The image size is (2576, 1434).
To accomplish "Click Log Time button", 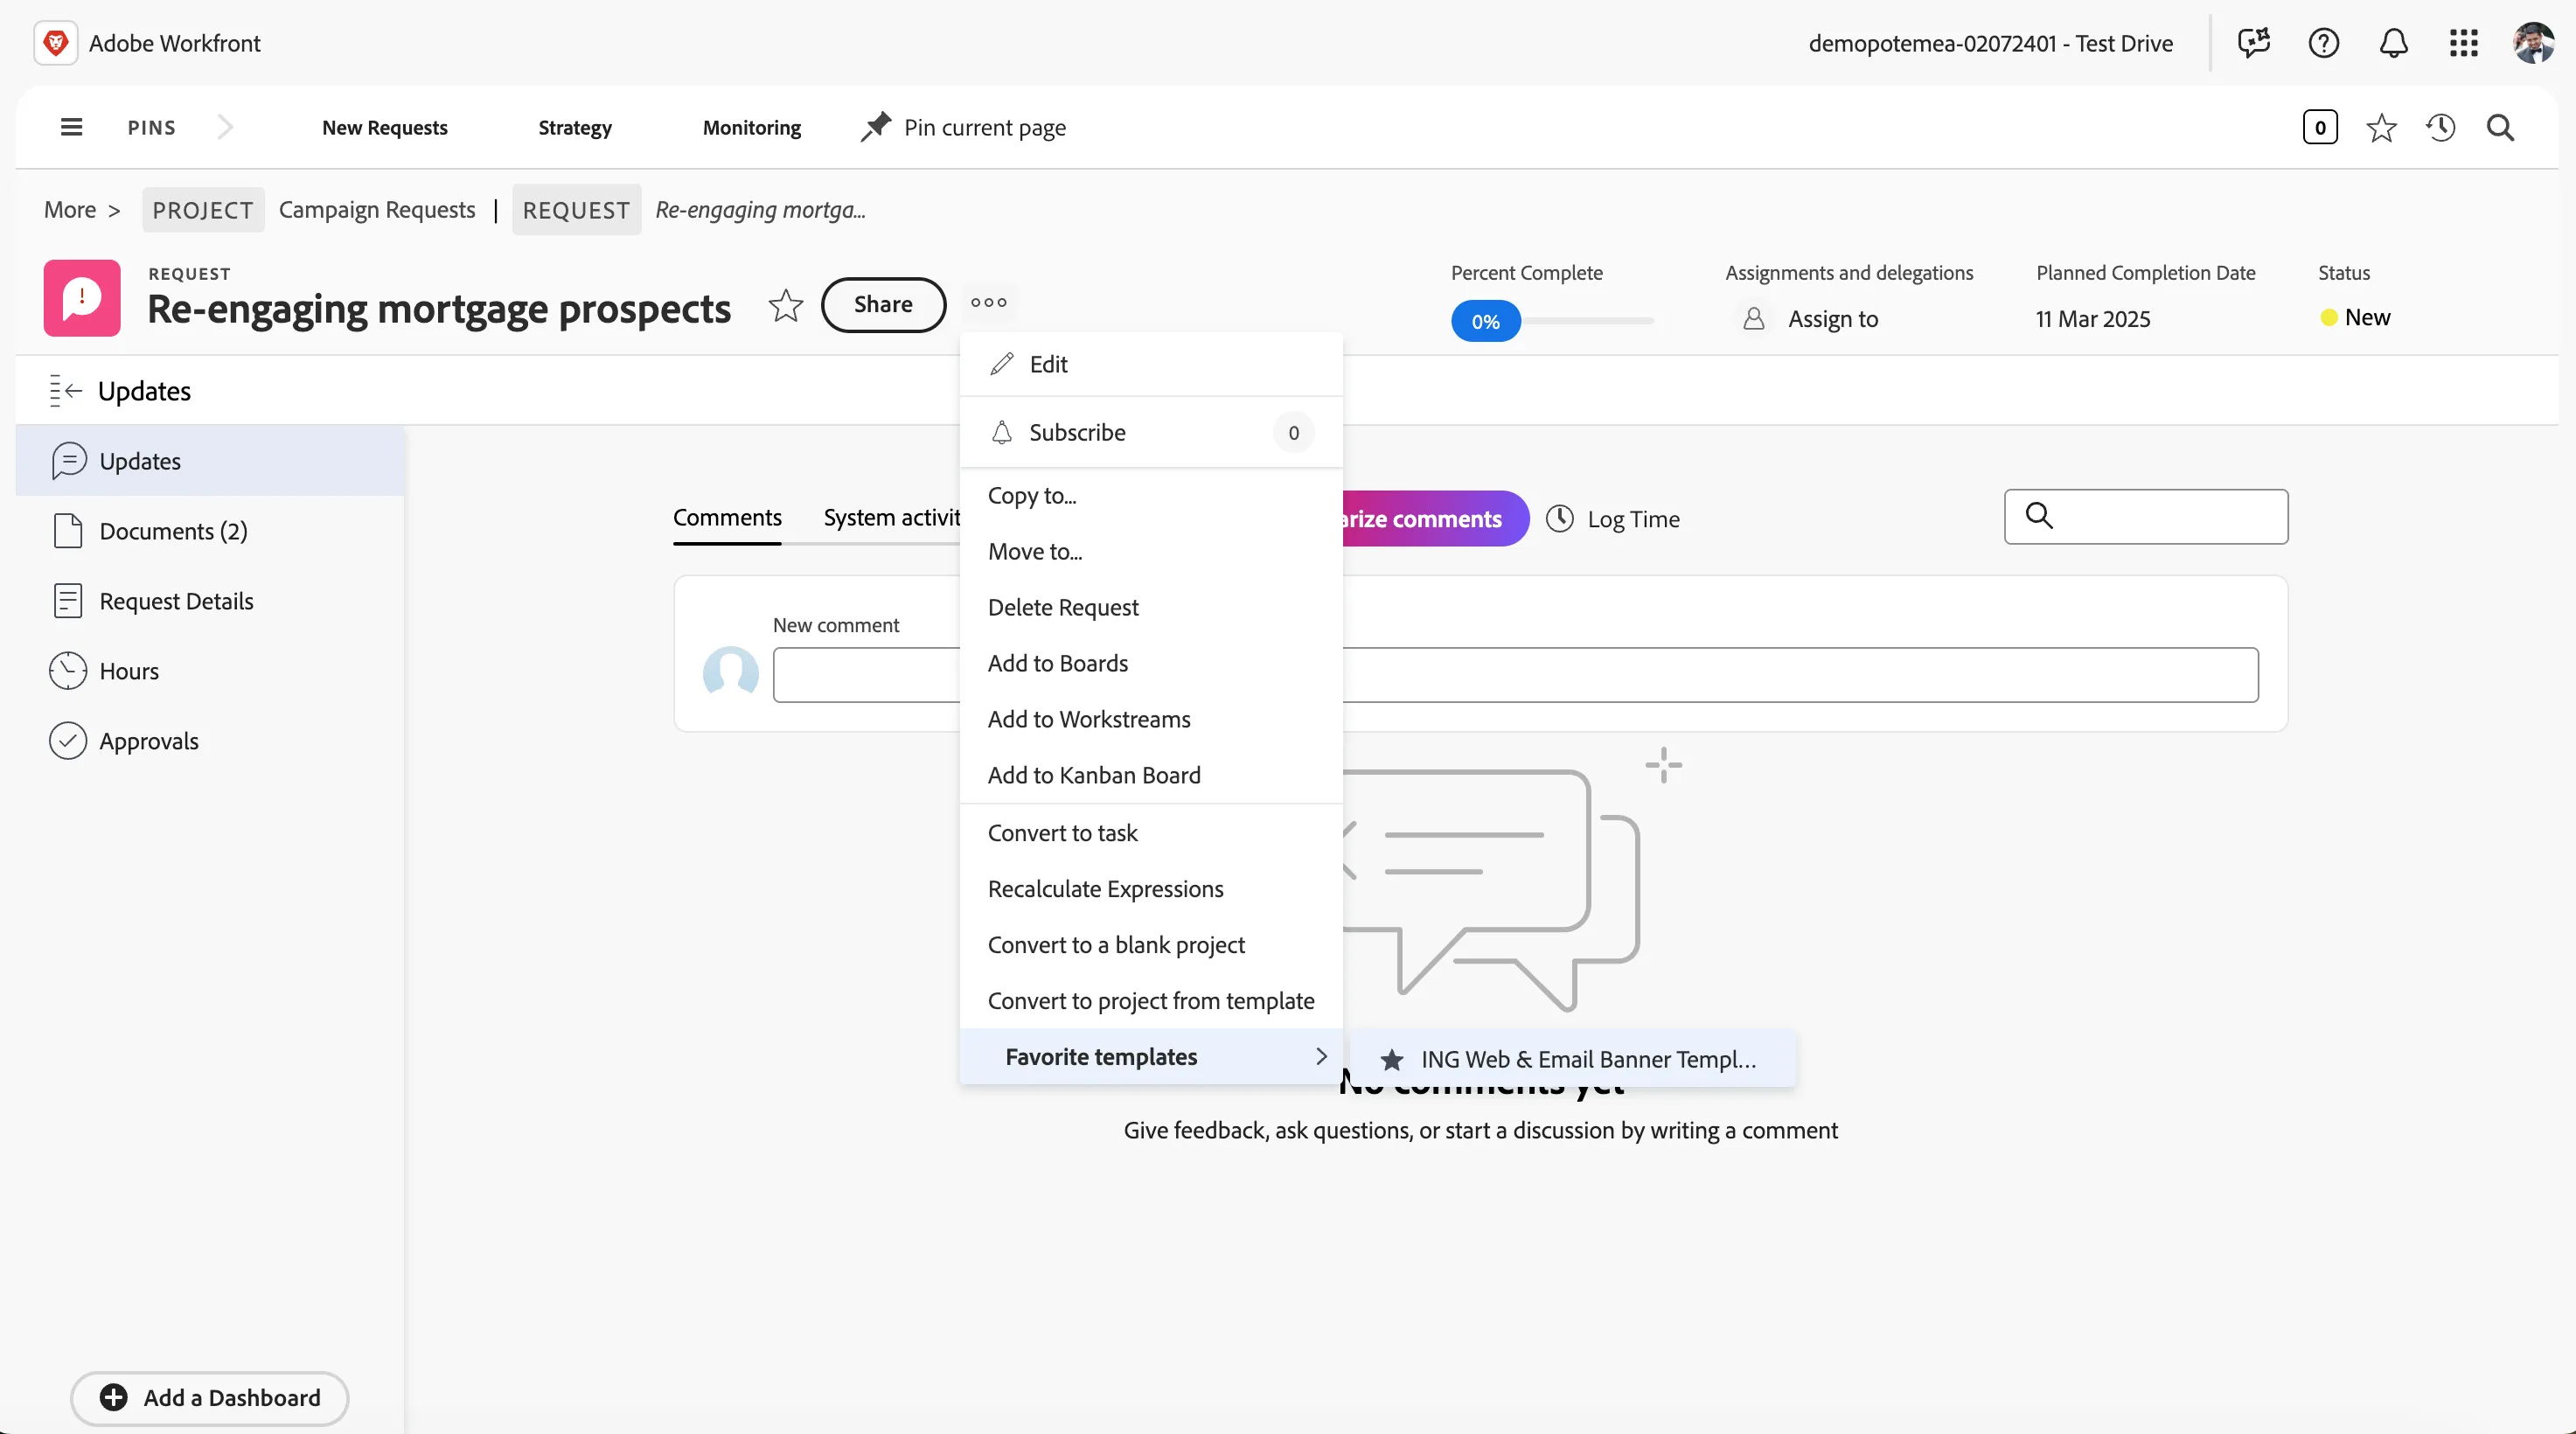I will pos(1613,518).
